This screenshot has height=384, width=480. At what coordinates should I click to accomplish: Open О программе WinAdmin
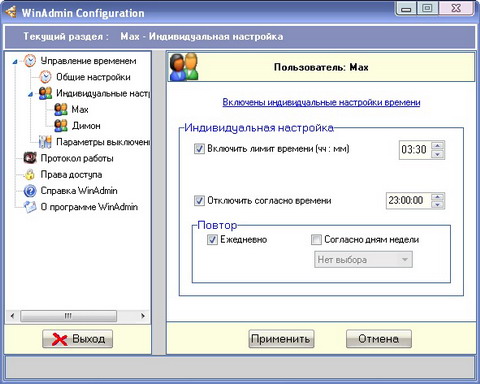(89, 207)
